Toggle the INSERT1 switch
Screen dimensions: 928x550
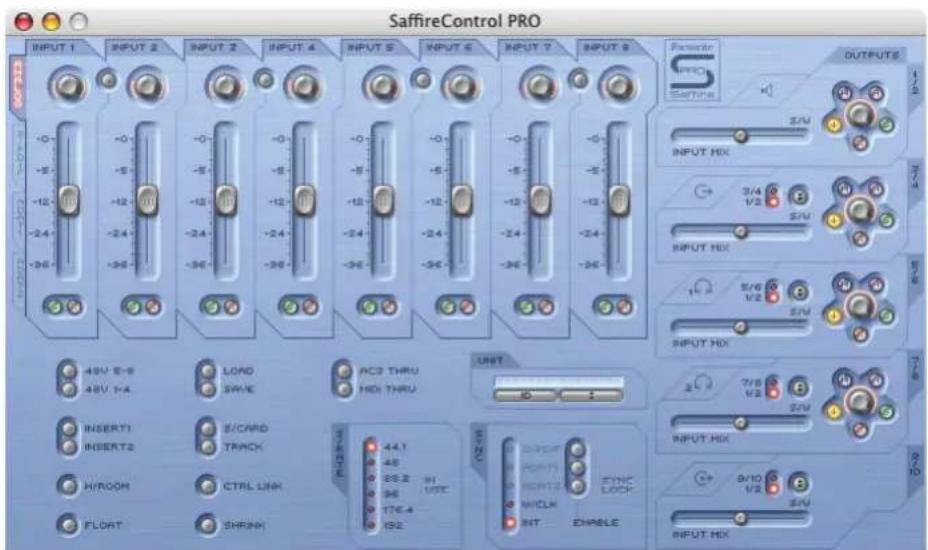pos(69,428)
